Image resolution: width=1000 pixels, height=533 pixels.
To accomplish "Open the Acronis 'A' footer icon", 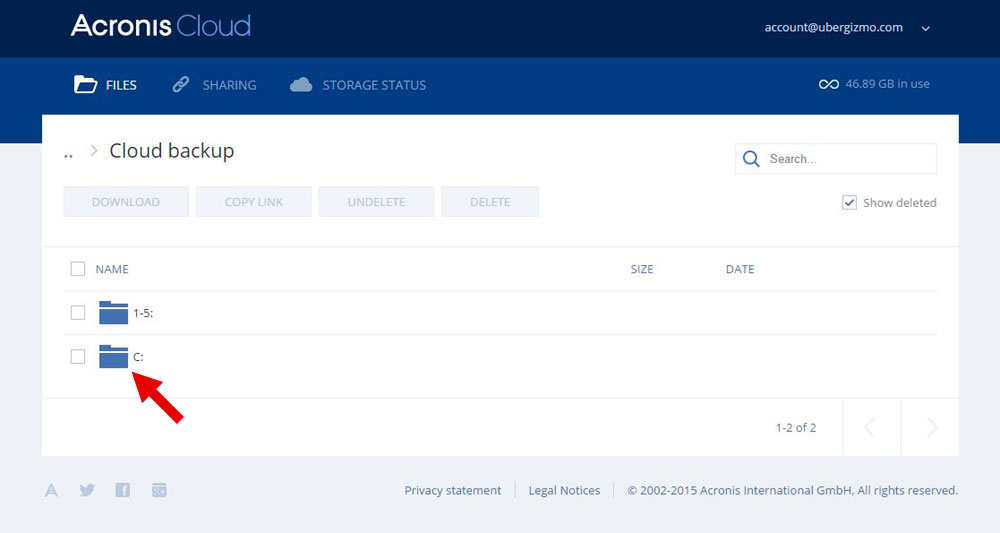I will tap(51, 490).
